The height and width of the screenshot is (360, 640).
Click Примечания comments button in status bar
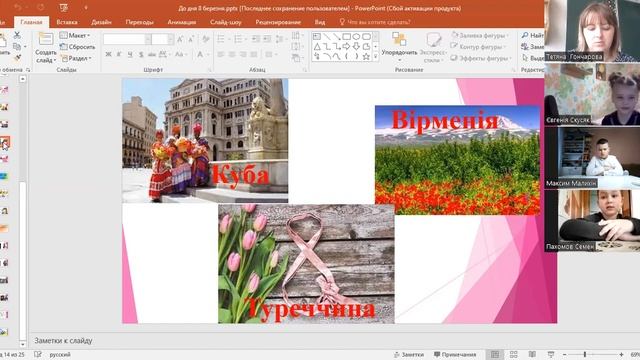(x=455, y=354)
